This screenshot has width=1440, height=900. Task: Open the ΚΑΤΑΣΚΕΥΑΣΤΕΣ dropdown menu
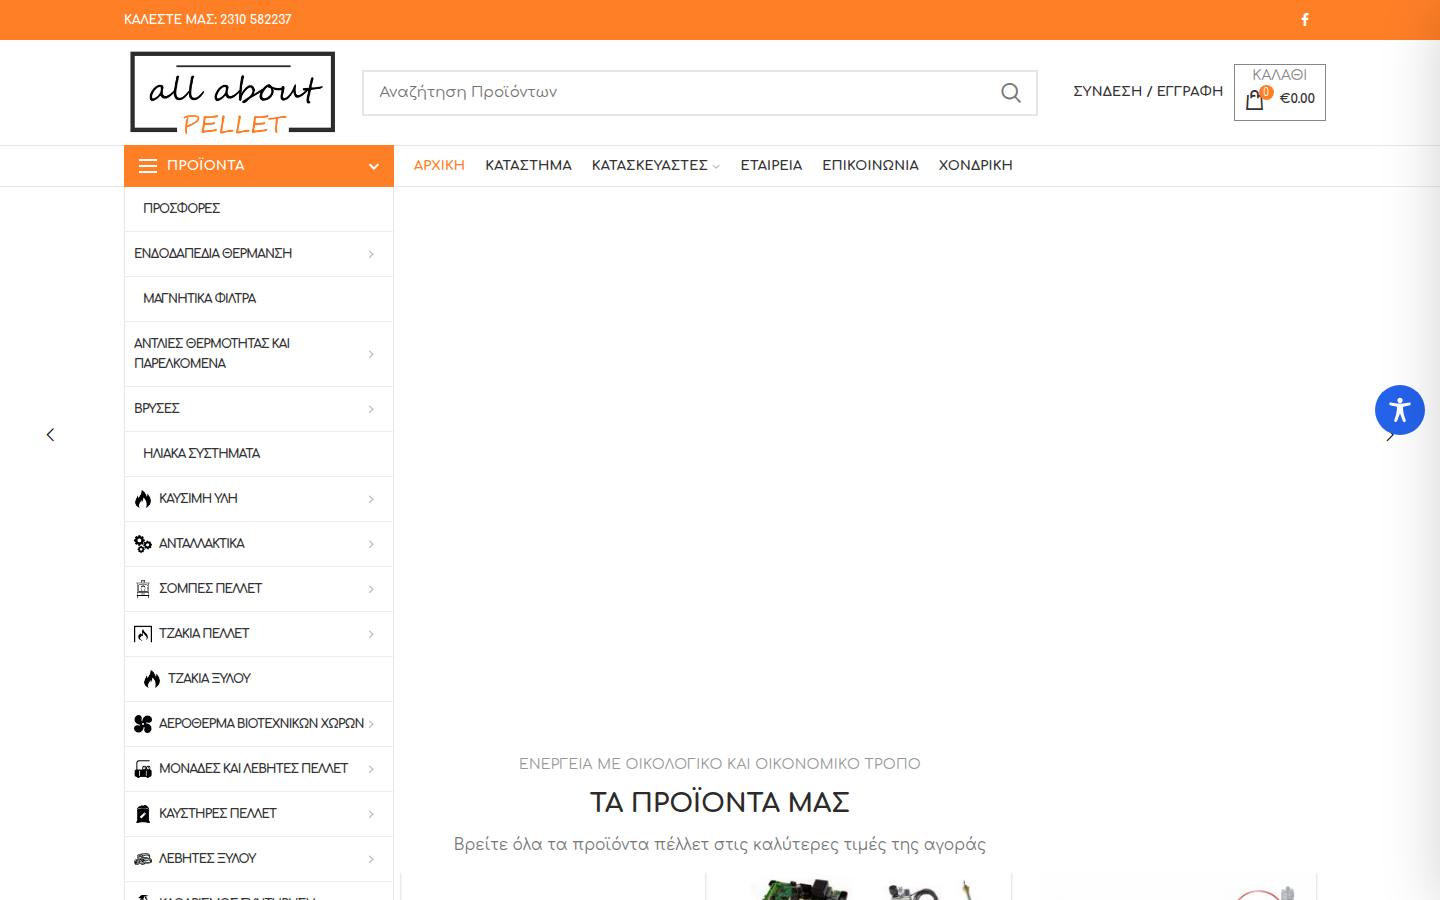(655, 166)
